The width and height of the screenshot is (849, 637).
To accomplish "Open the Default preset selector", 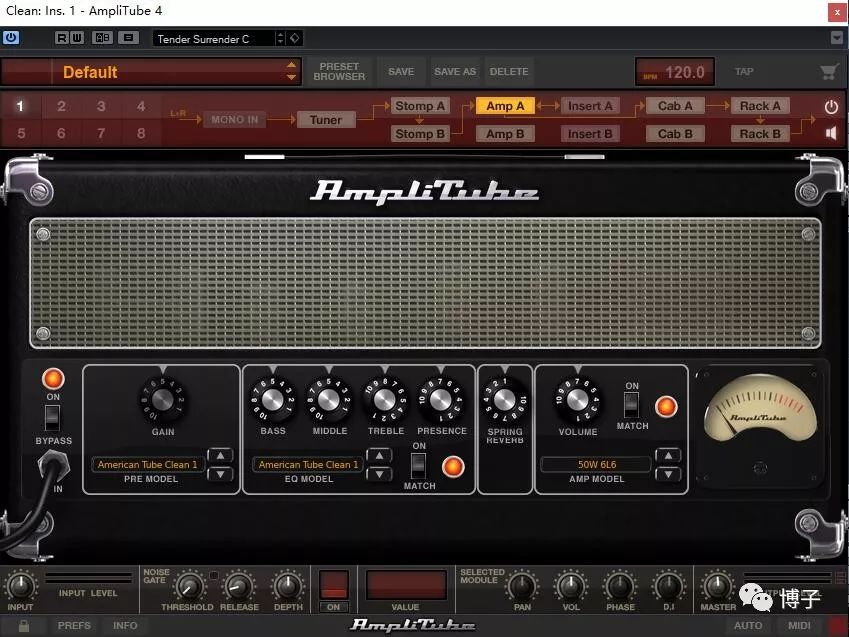I will tap(151, 72).
